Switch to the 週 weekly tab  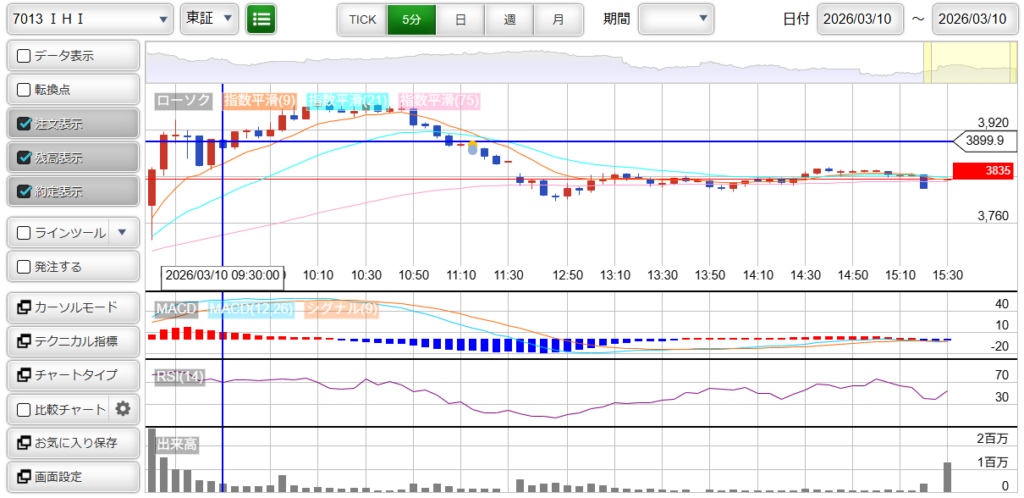[509, 18]
